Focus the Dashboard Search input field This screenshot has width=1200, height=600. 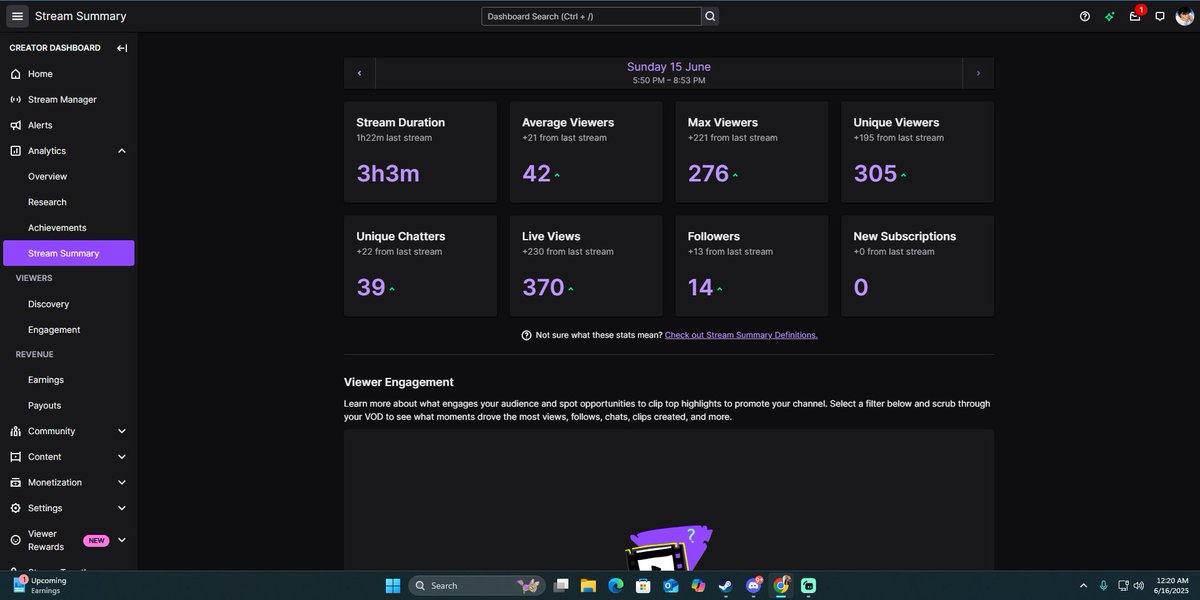(x=591, y=16)
